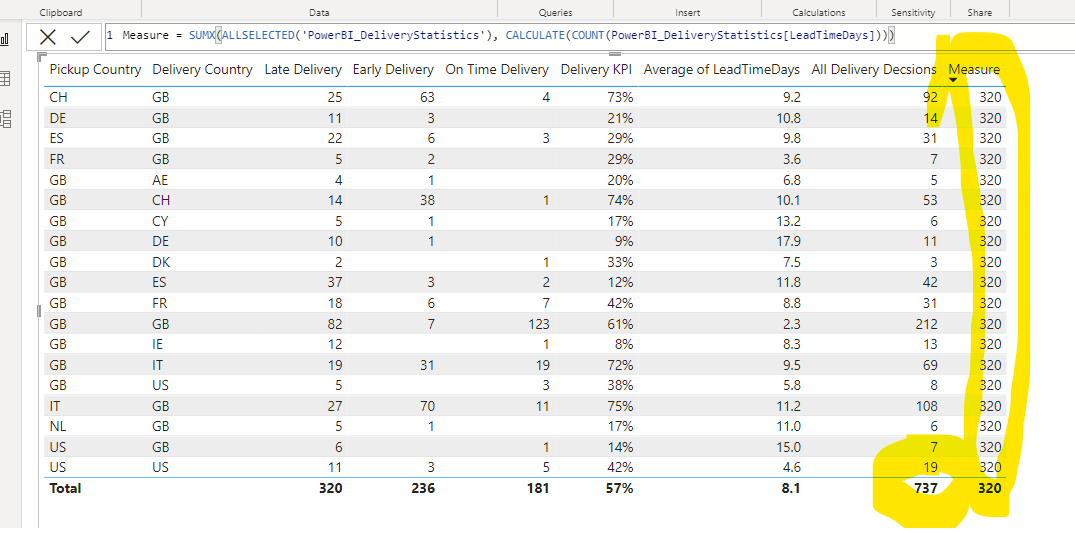Screen dimensions: 1075x533
Task: Click All Delivery Decsions value 108
Action: click(x=926, y=405)
